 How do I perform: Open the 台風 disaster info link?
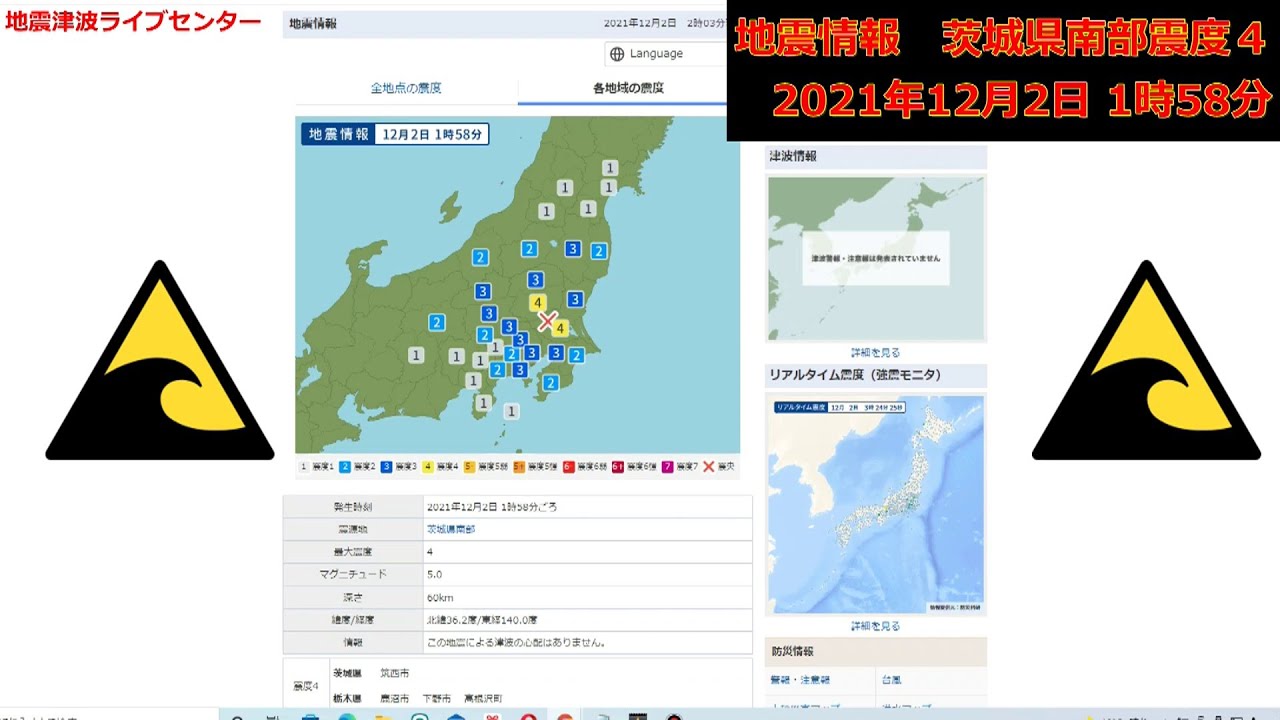[892, 680]
